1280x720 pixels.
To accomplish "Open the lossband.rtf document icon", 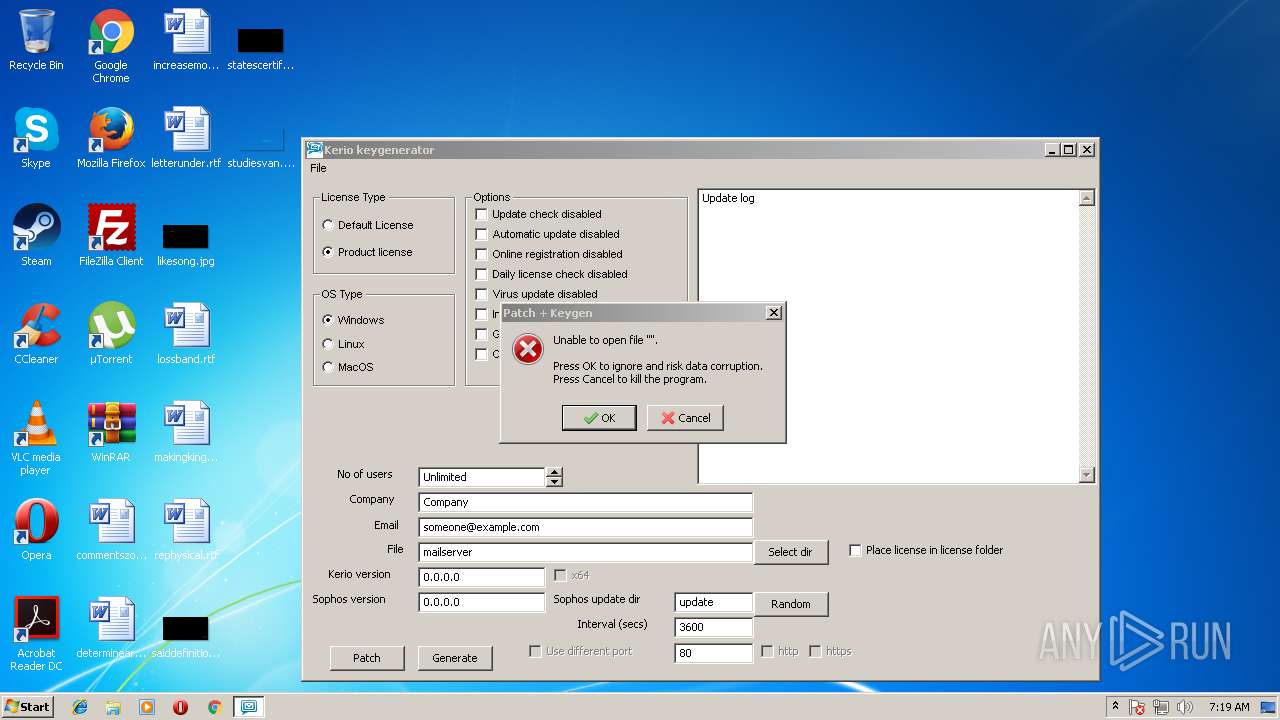I will pos(186,334).
